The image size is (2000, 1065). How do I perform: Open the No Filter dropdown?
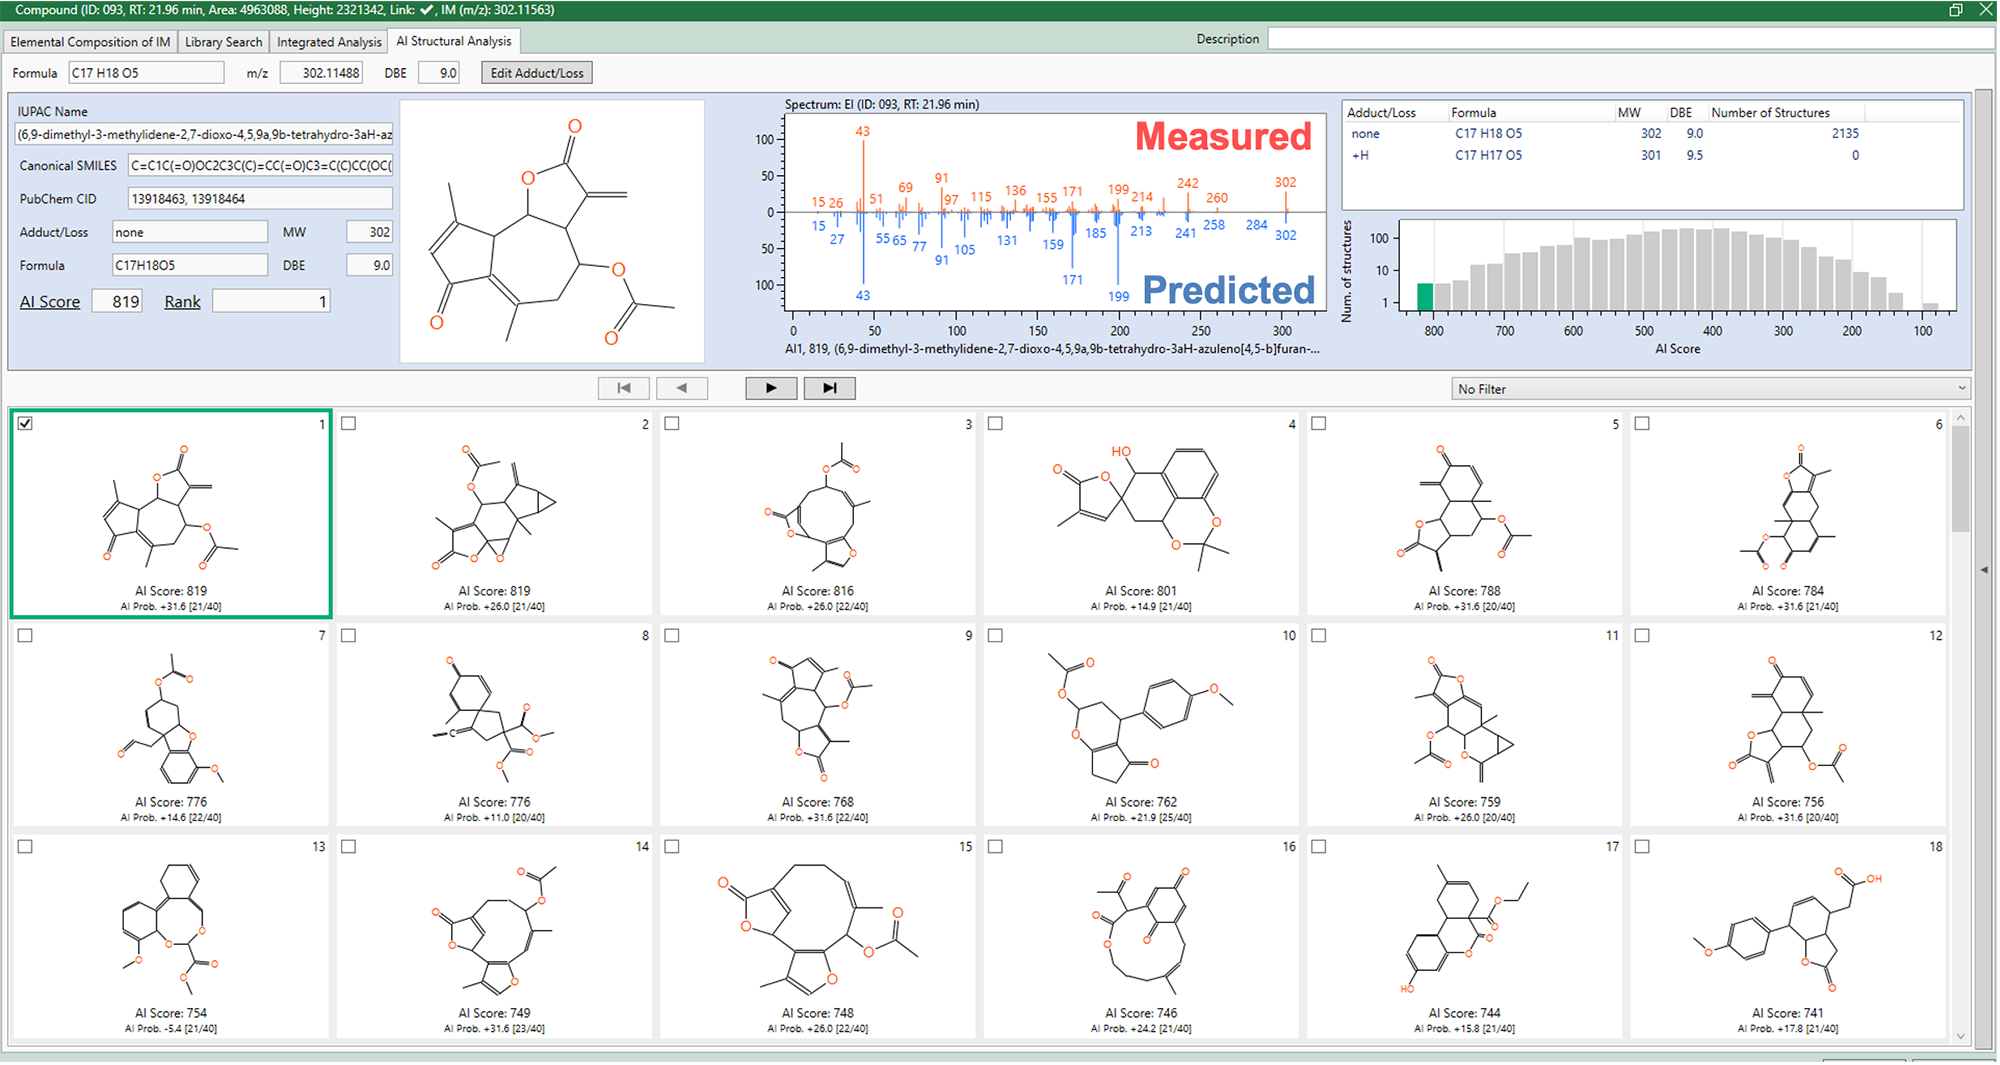point(1710,389)
